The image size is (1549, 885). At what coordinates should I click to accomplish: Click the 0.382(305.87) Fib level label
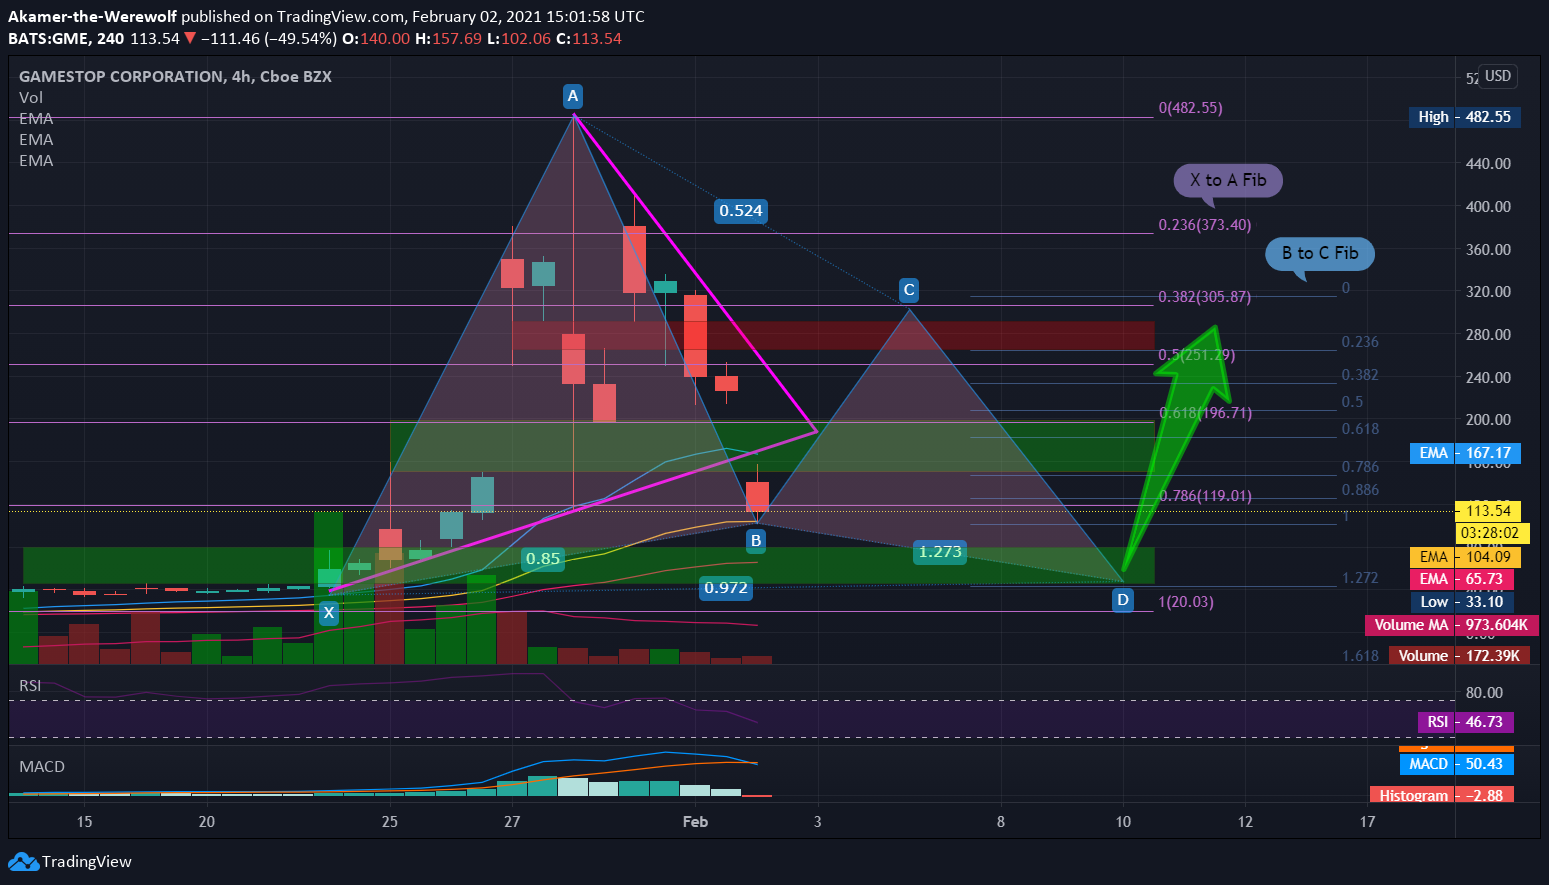point(1204,297)
